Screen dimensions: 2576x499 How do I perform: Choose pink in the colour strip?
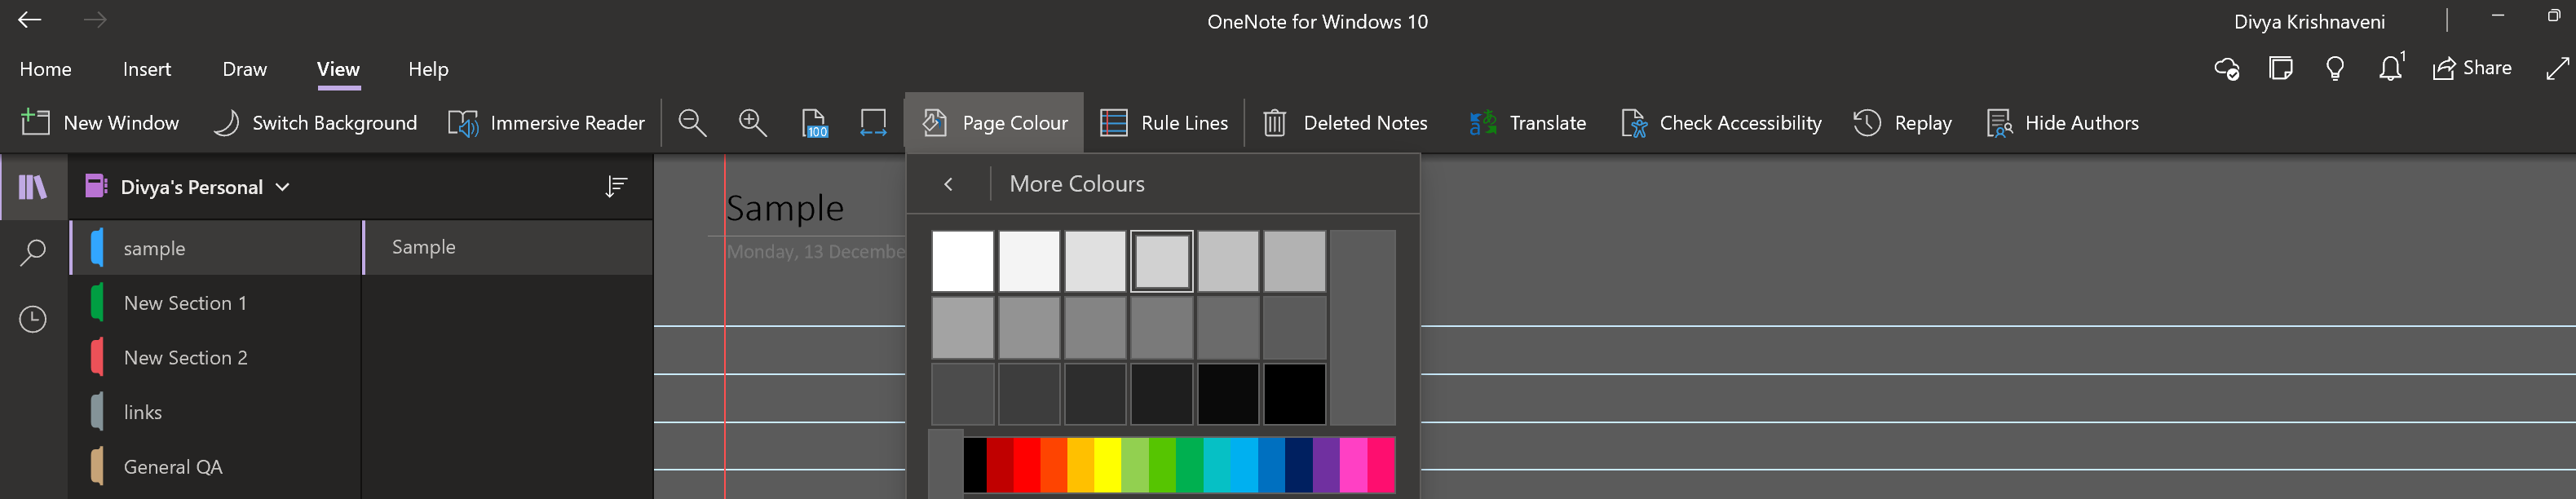click(x=1353, y=464)
